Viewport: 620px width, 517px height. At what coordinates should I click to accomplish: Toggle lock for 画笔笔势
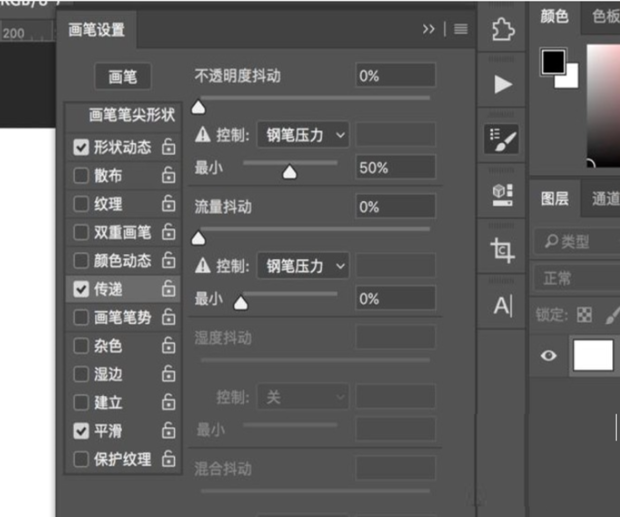[168, 317]
